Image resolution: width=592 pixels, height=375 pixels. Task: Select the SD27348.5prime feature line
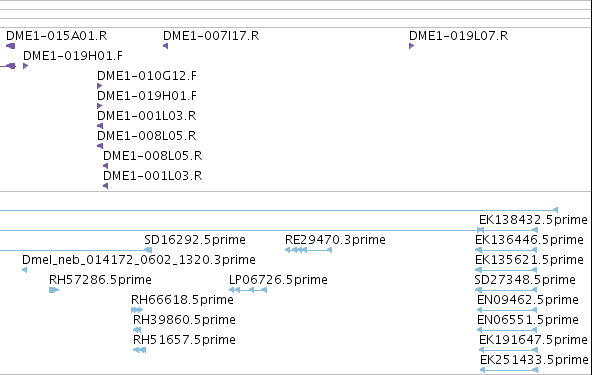click(506, 290)
